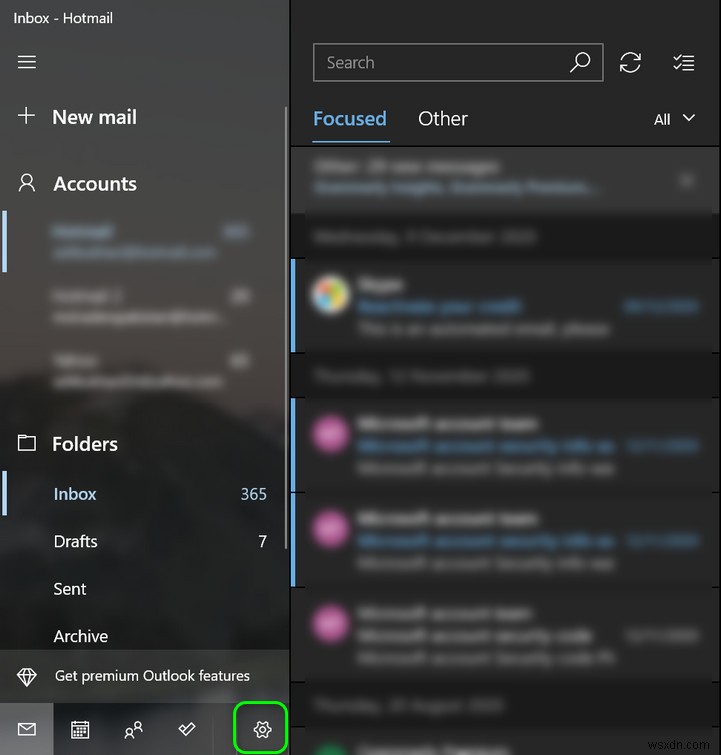
Task: Click the premium diamond icon
Action: pos(27,677)
